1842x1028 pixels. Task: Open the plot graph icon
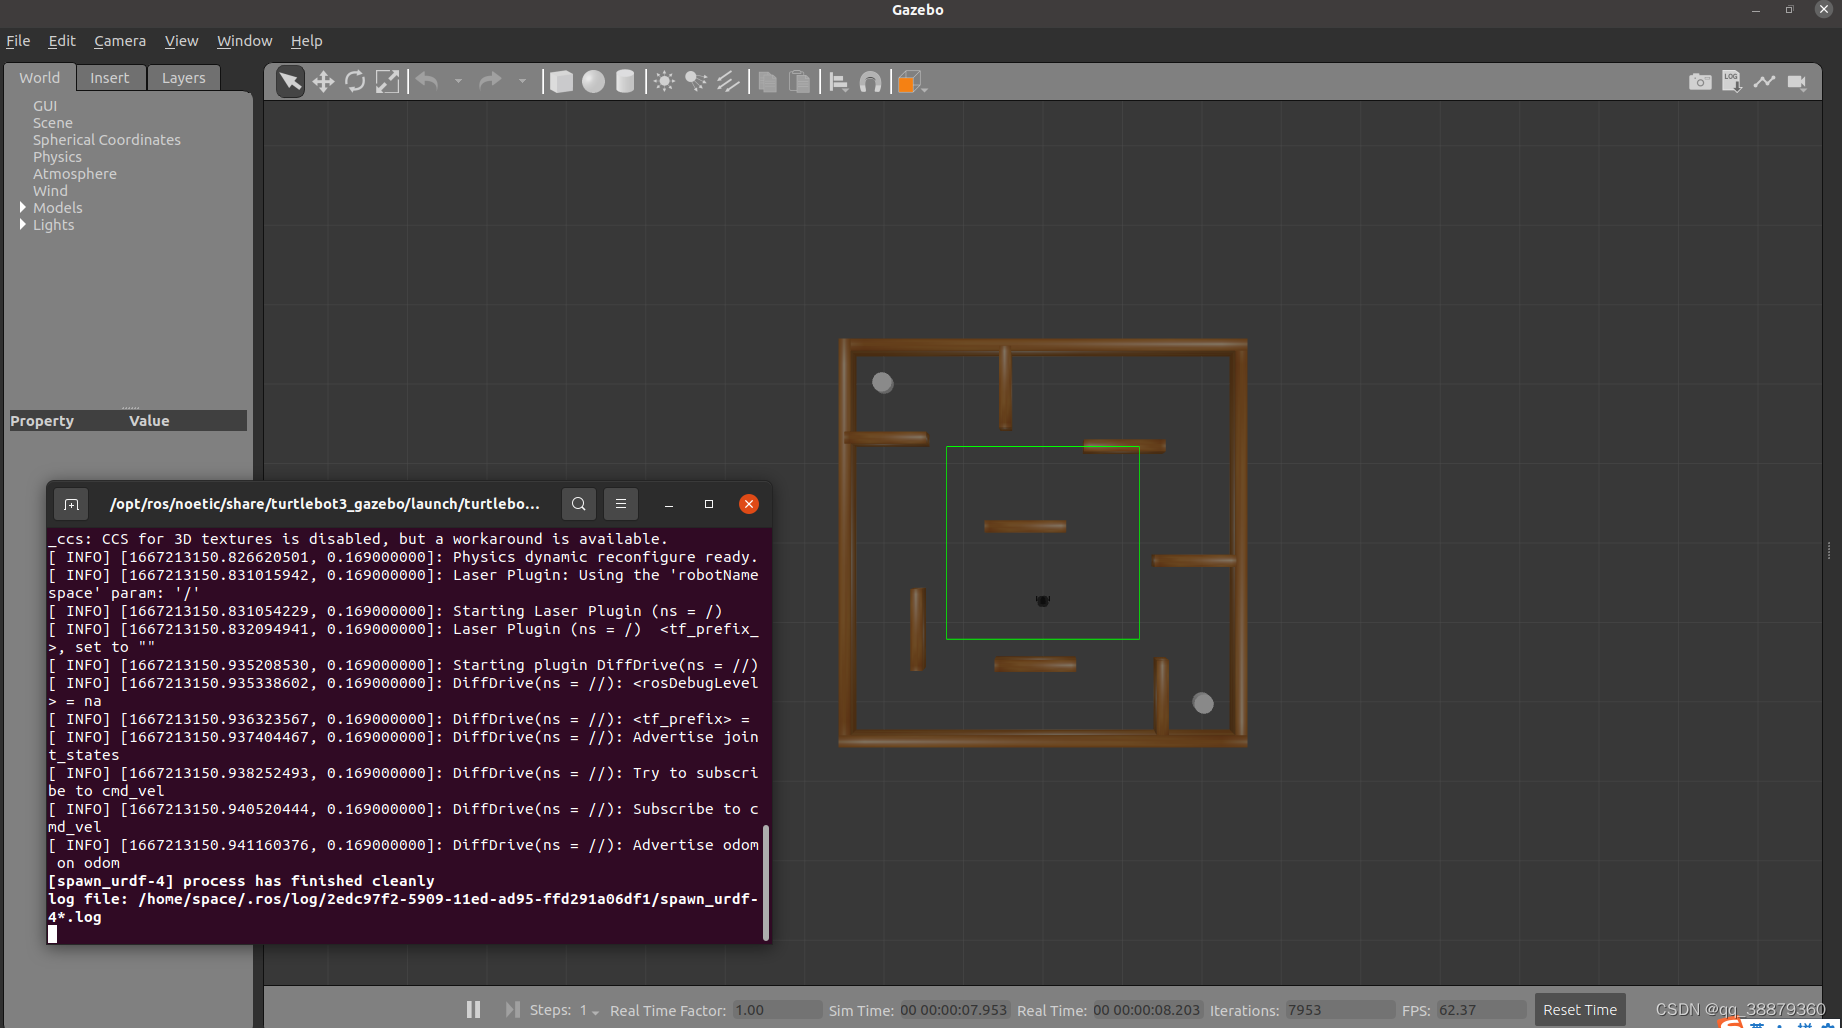(x=1764, y=82)
